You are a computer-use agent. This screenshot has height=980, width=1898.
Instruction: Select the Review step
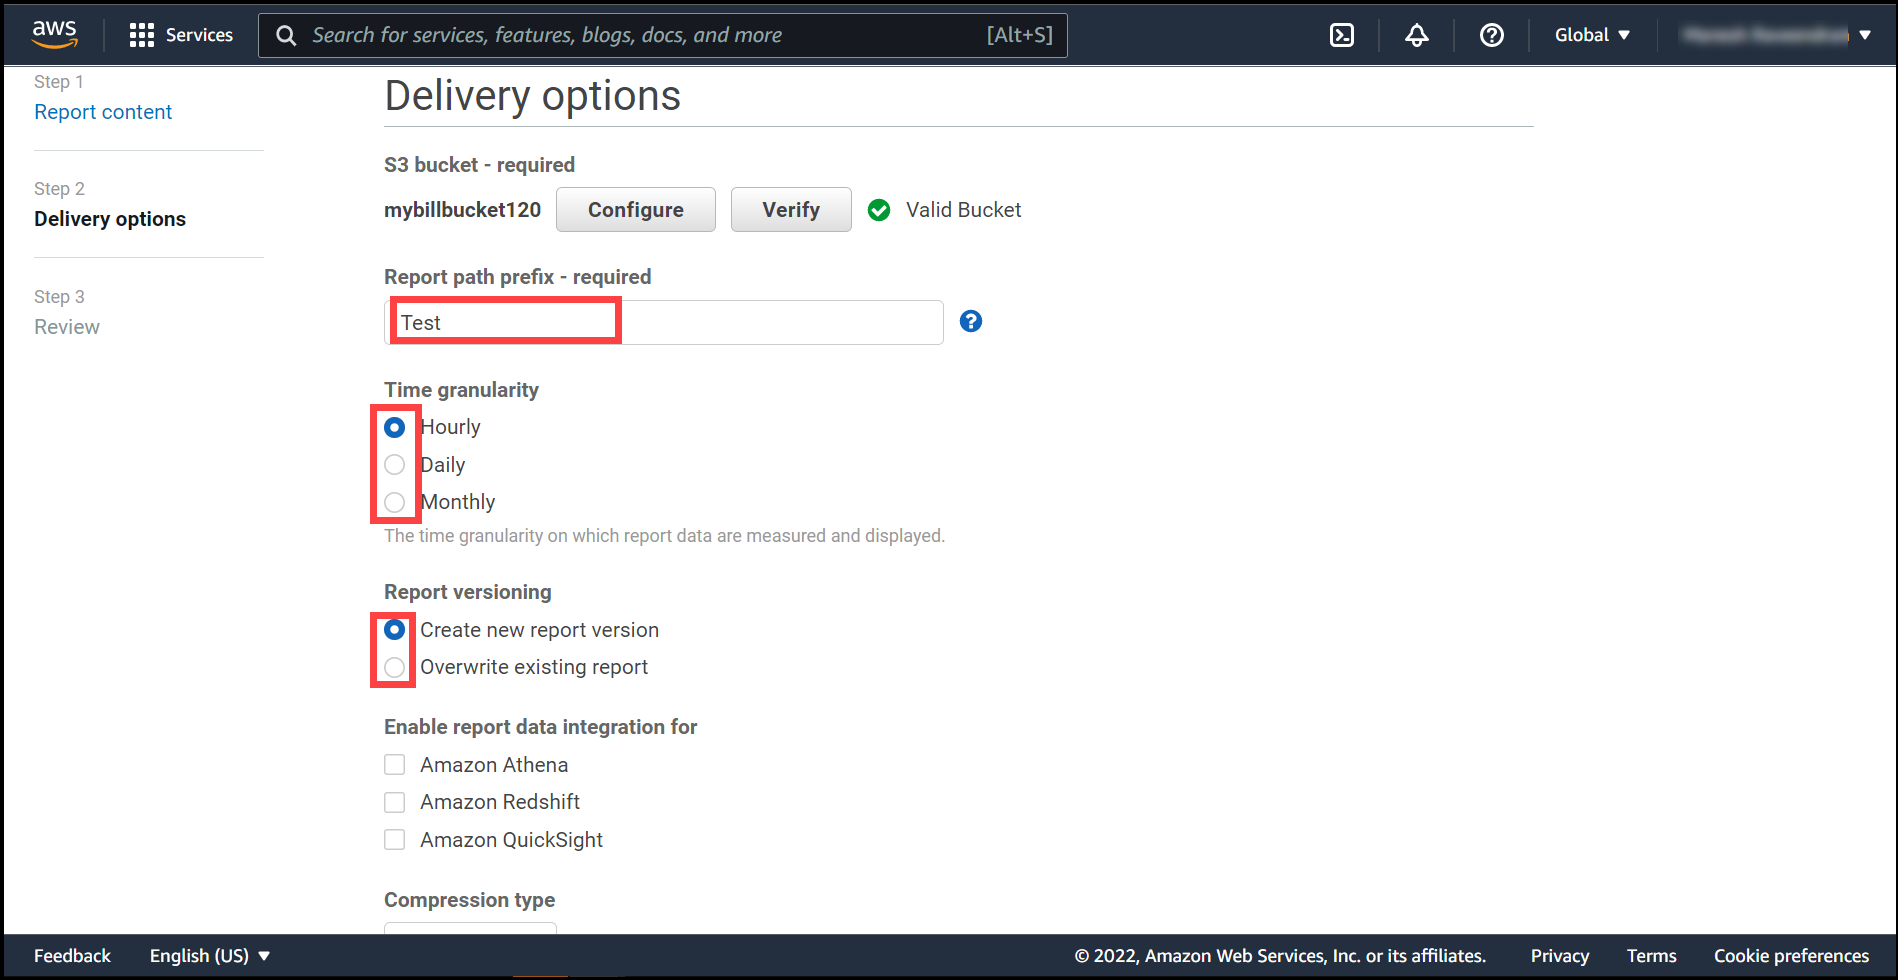[x=67, y=327]
